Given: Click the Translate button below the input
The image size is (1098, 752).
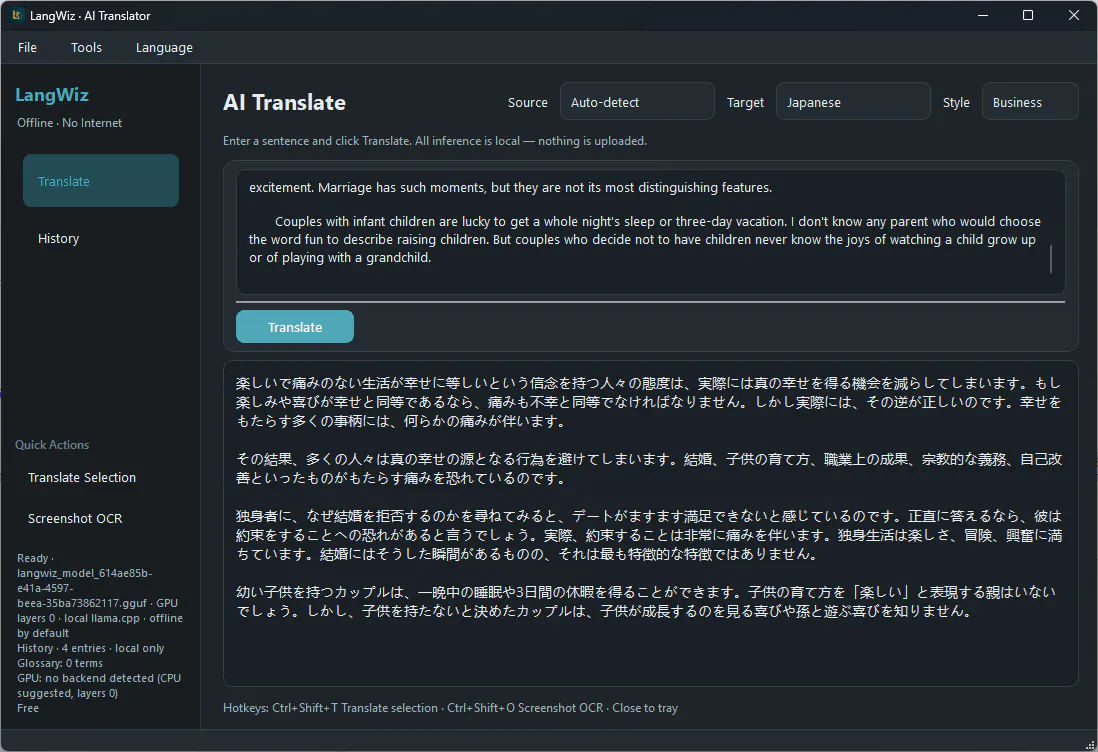Looking at the screenshot, I should tap(295, 327).
